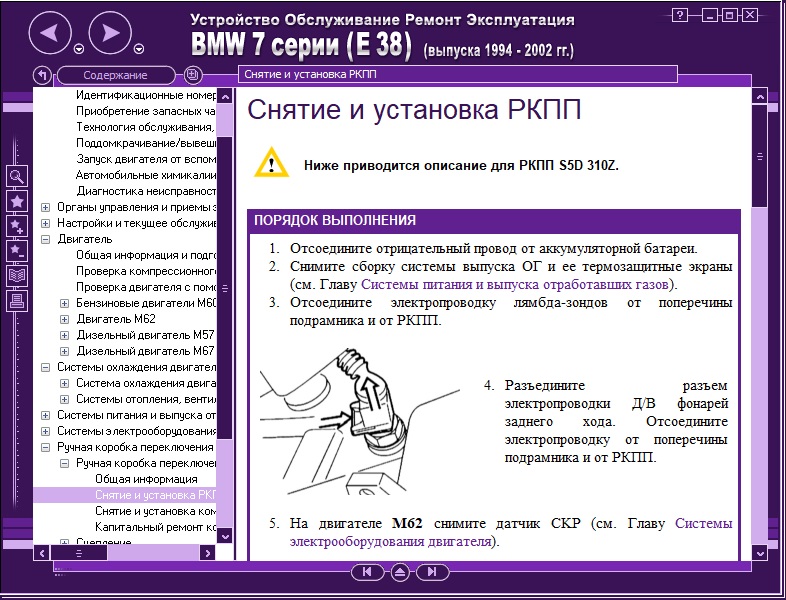Click the tree horizontal scrollbar thumb
Screen dimensions: 786x600
coord(79,553)
